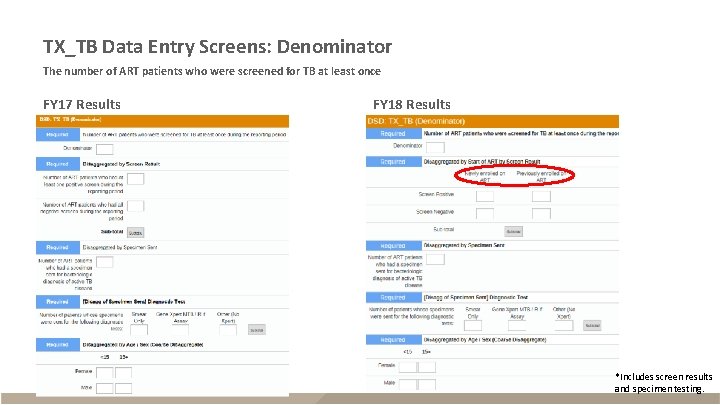Click the FY18 Smear Only input box
This screenshot has height=405, width=720.
(473, 326)
